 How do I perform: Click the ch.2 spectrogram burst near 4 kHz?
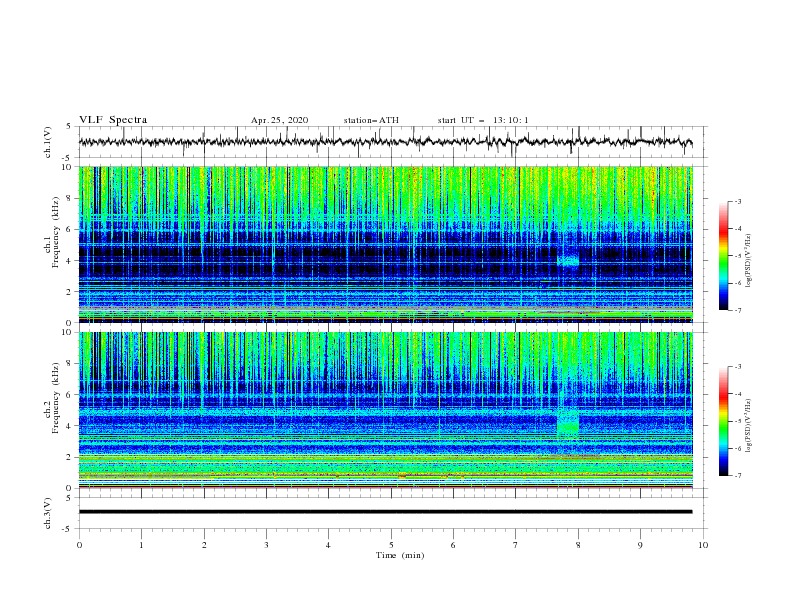pyautogui.click(x=568, y=424)
